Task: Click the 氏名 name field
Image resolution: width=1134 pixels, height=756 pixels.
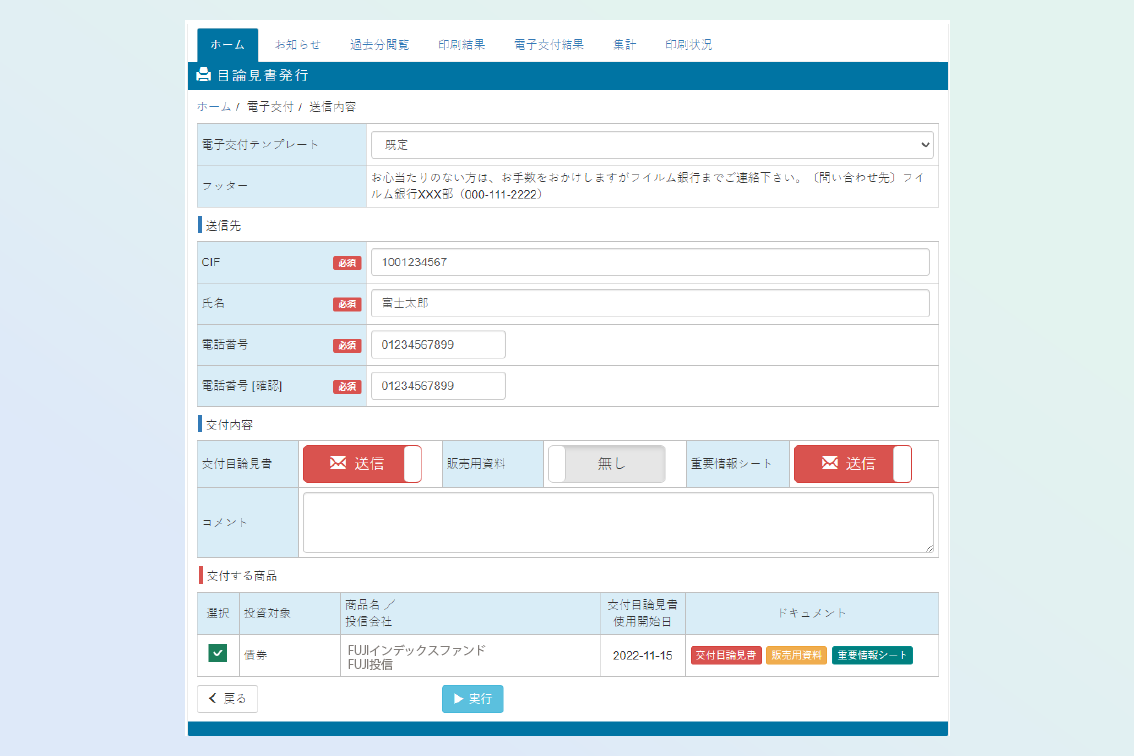Action: 650,303
